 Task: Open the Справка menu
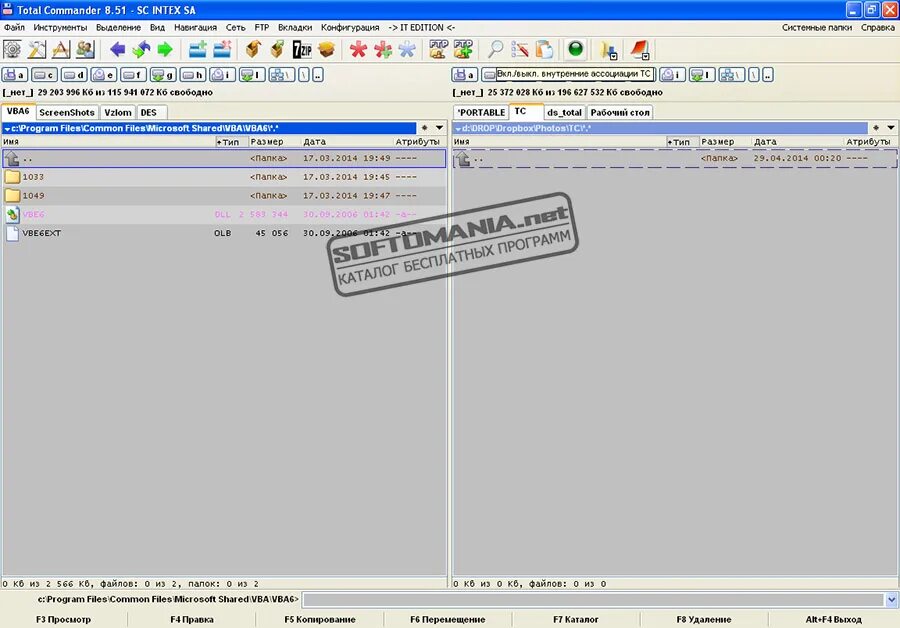(x=878, y=27)
